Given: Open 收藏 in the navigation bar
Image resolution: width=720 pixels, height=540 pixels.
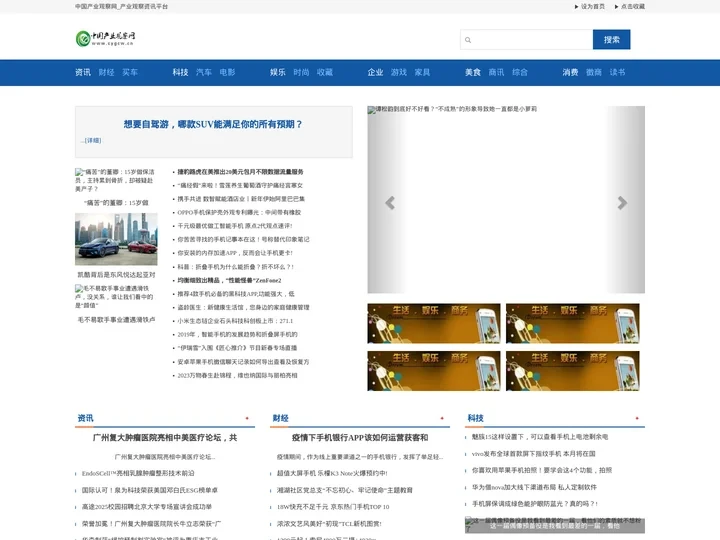Looking at the screenshot, I should [x=325, y=72].
